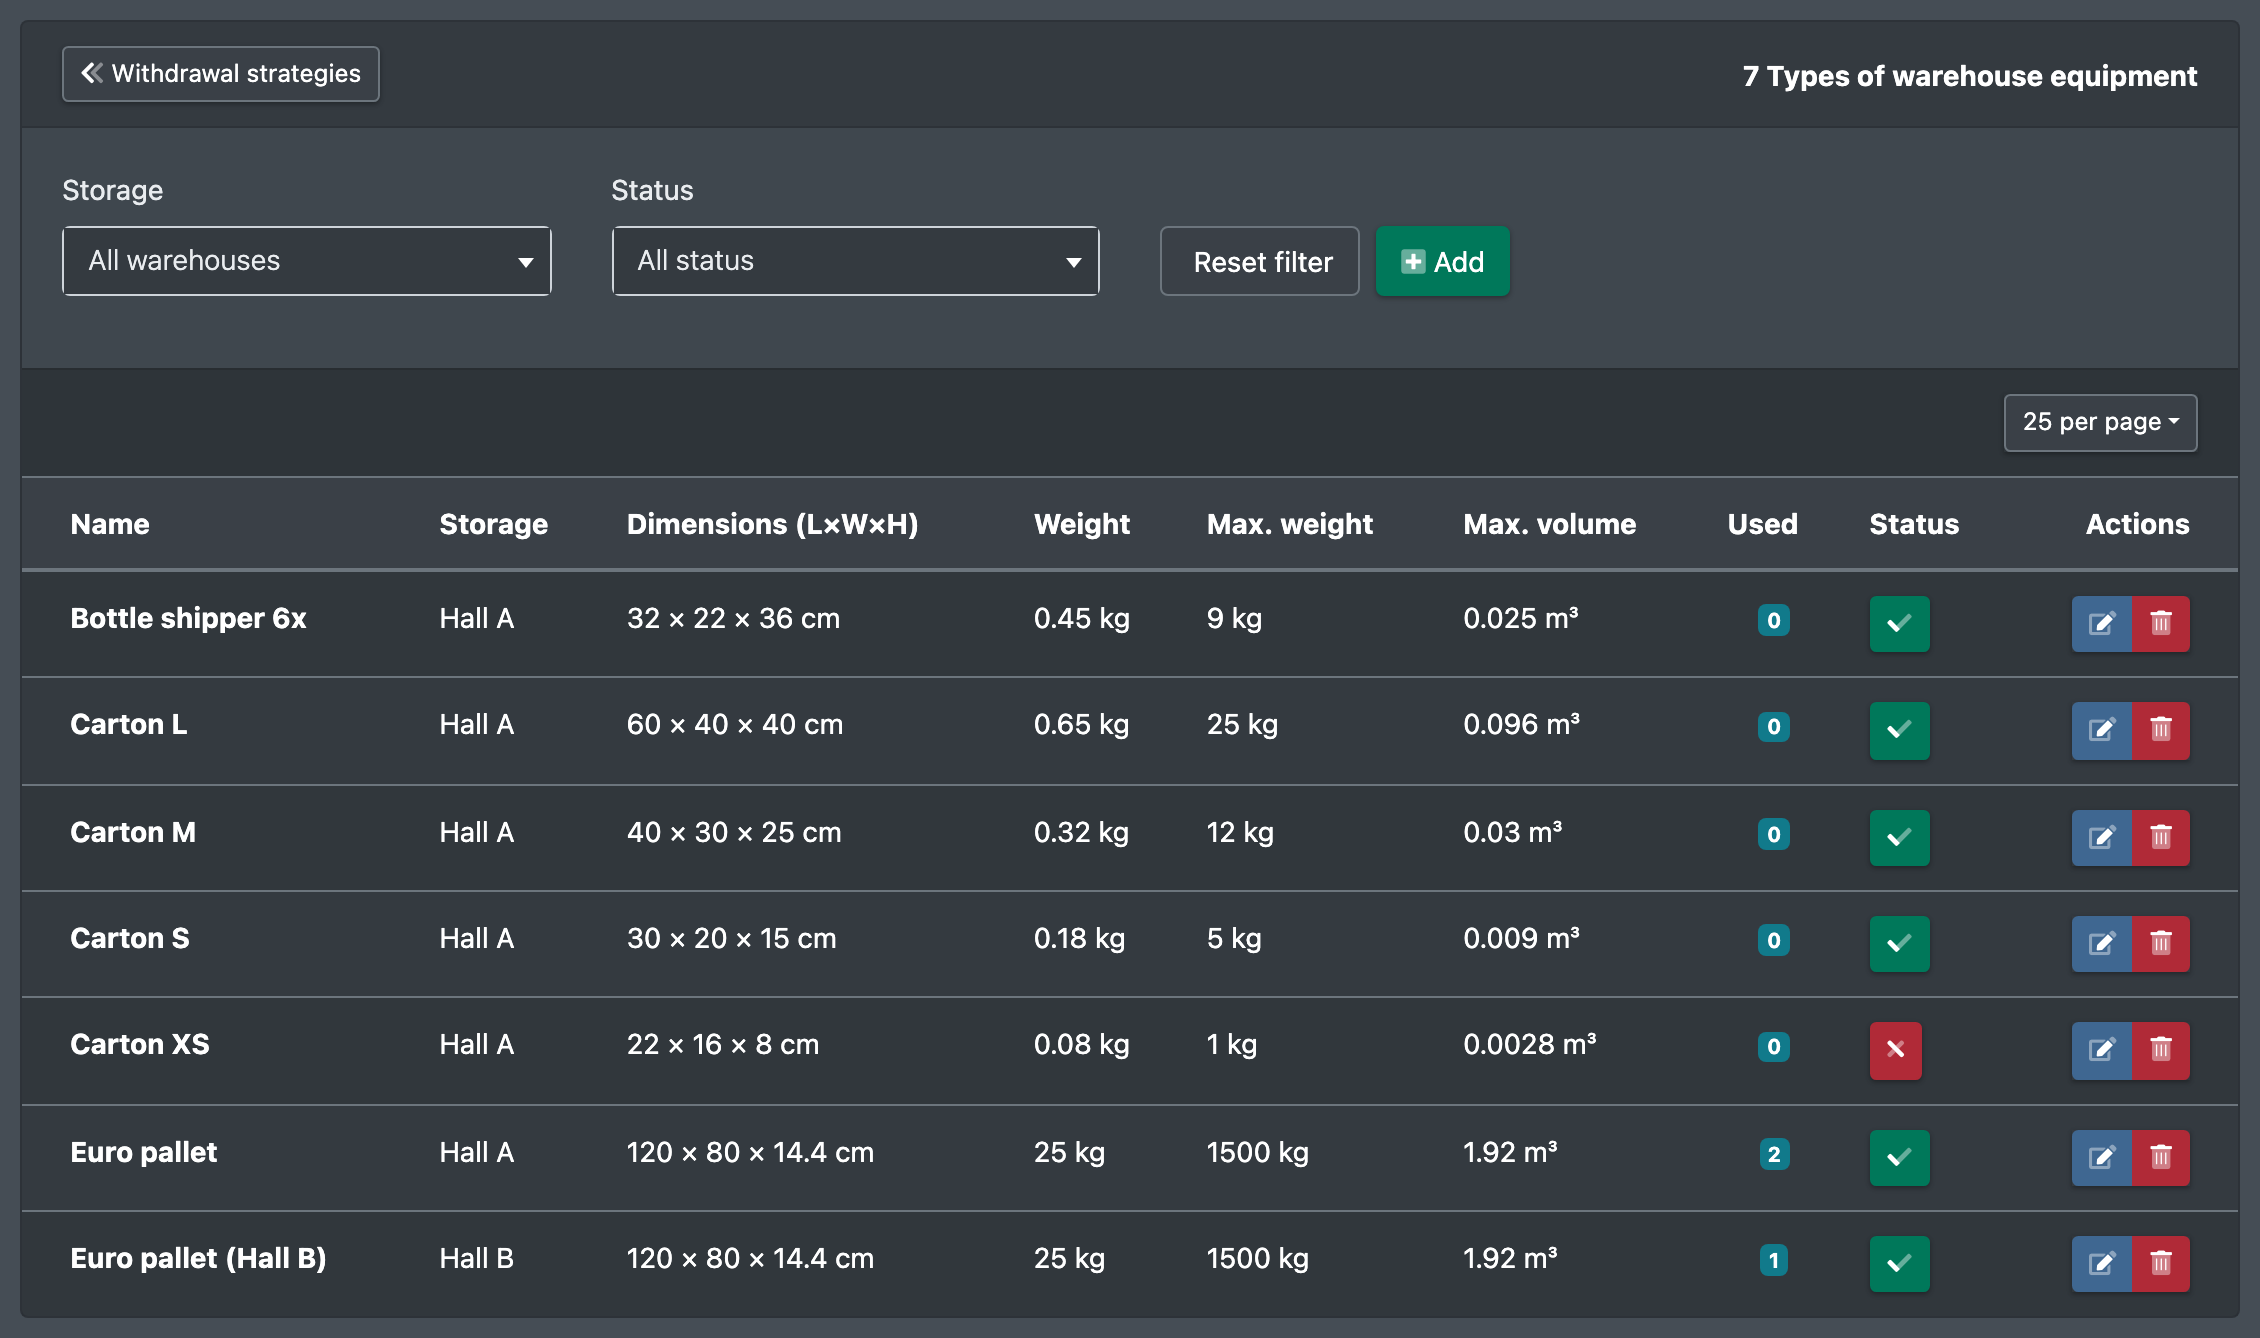Toggle status of Bottle shipper 6x
2260x1338 pixels.
click(x=1899, y=624)
